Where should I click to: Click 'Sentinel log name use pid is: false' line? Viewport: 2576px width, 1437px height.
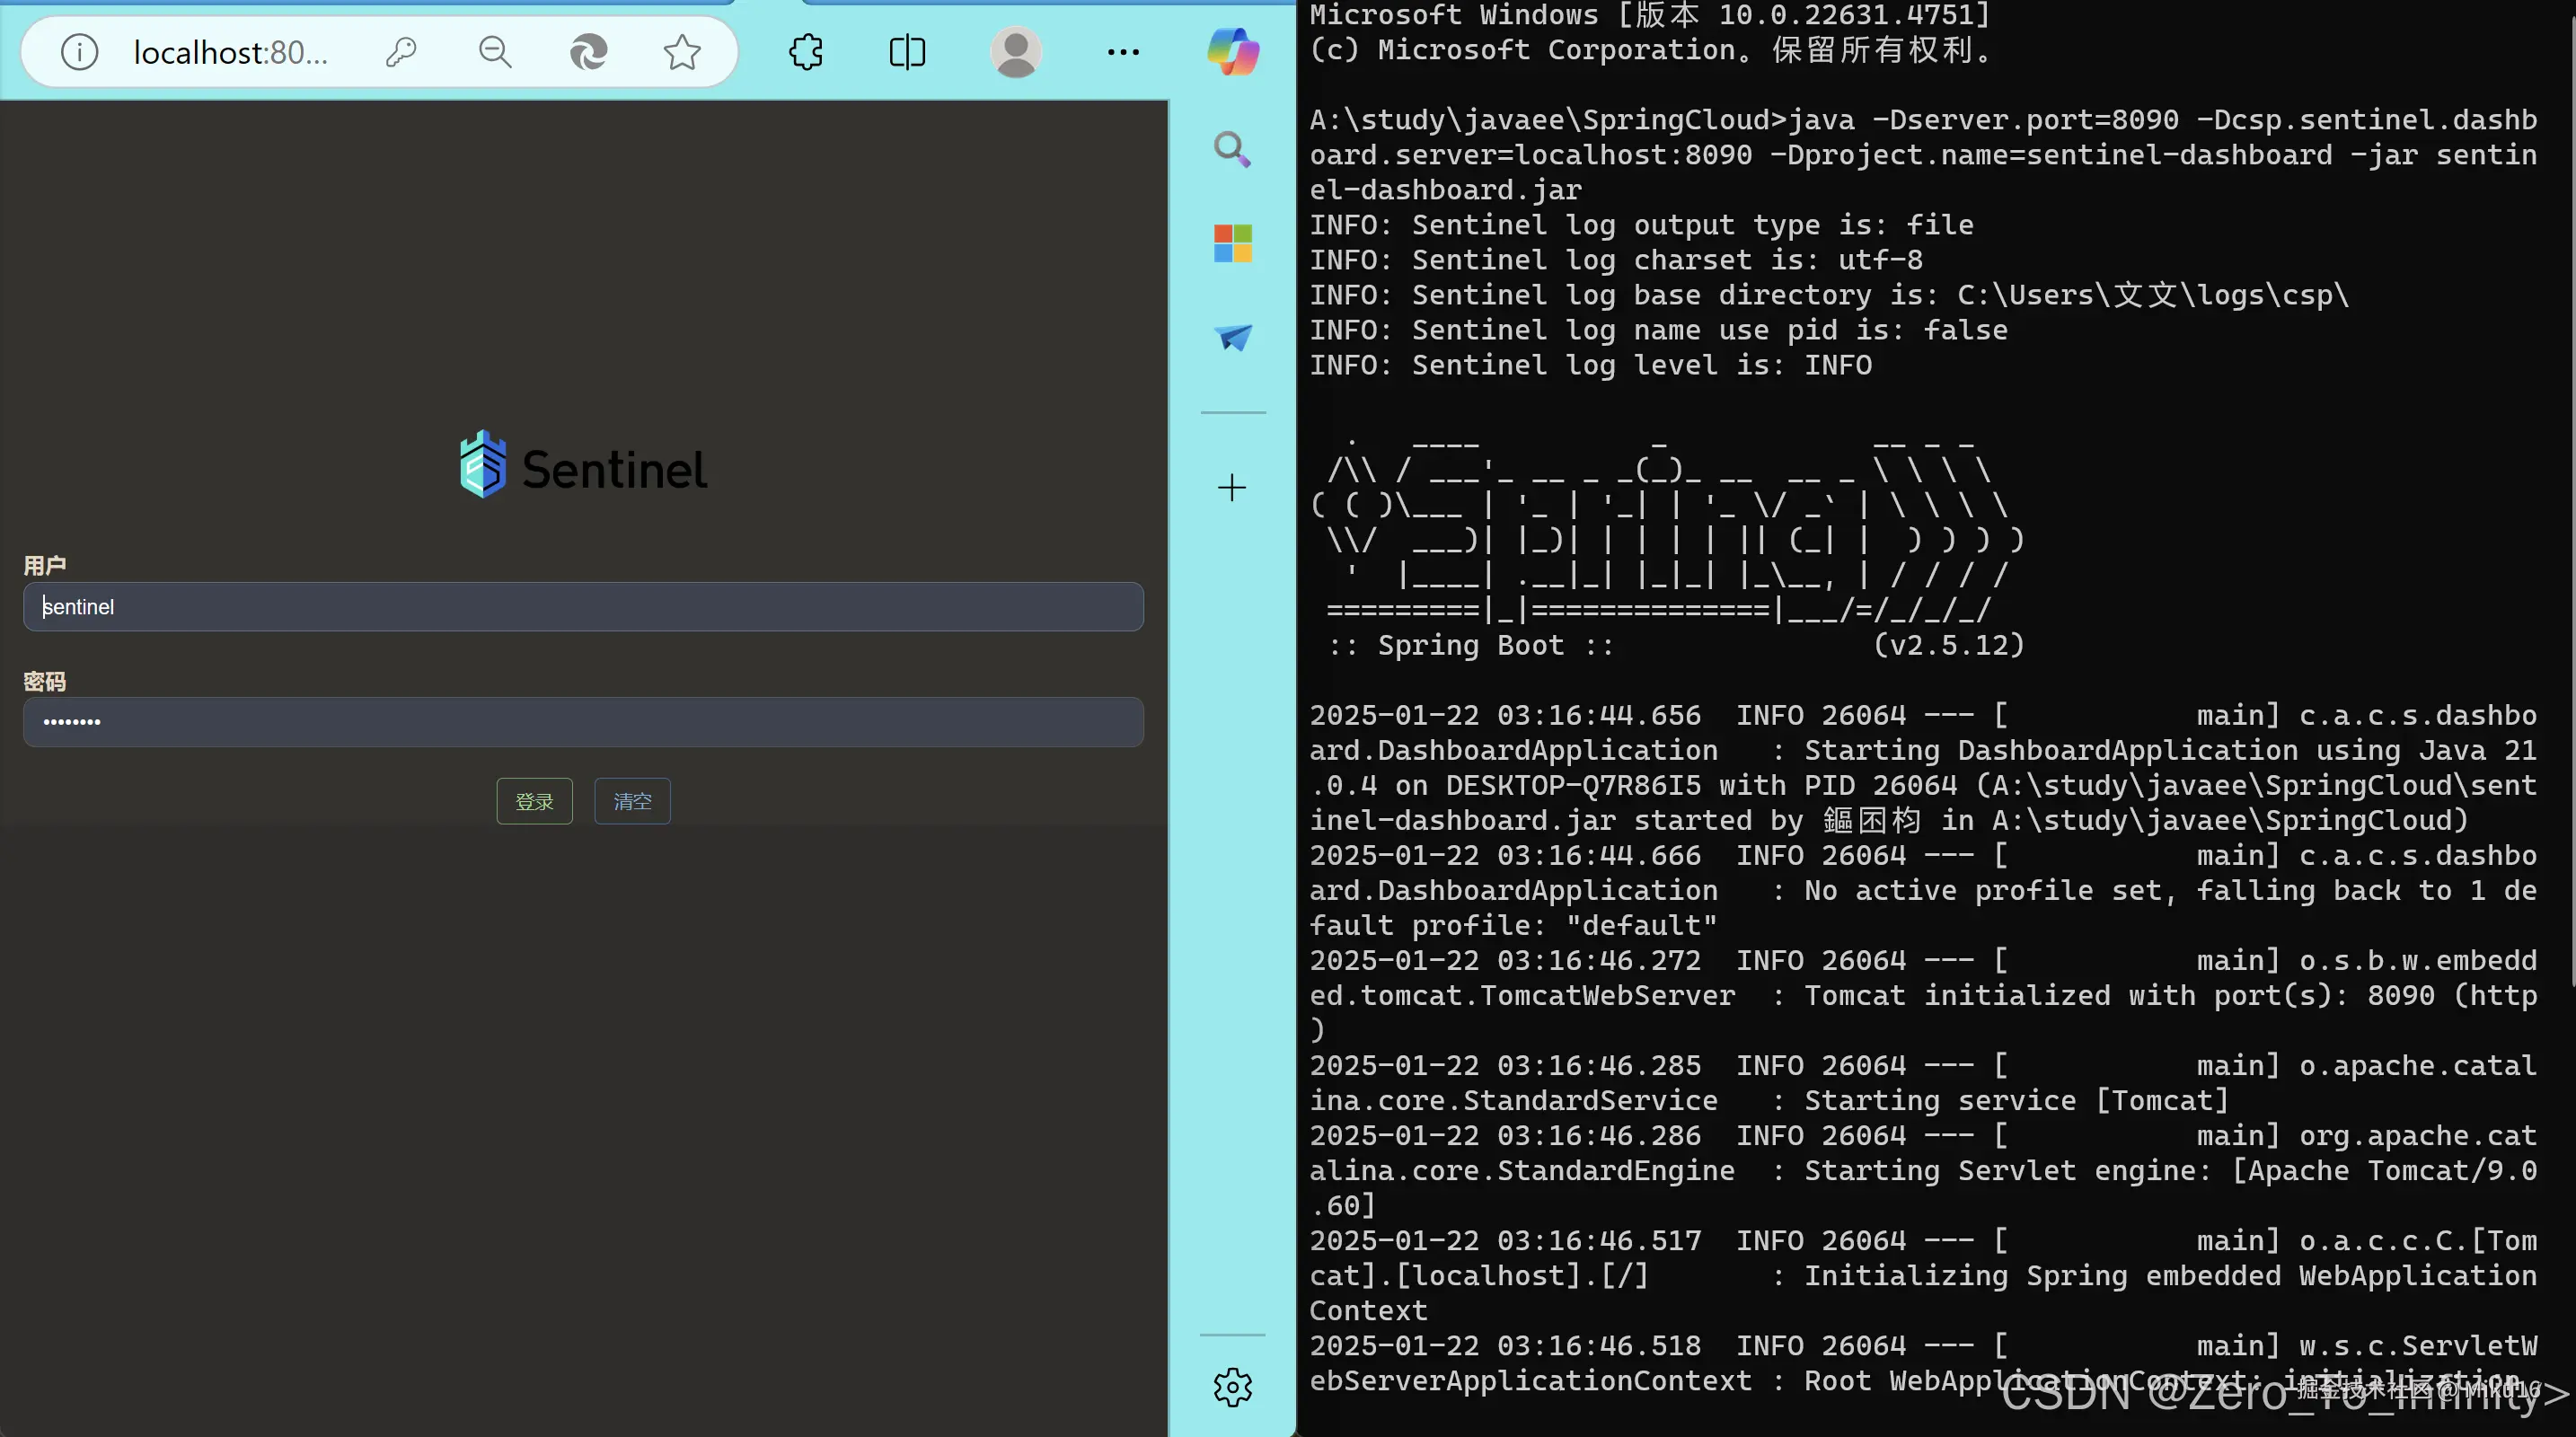1659,330
